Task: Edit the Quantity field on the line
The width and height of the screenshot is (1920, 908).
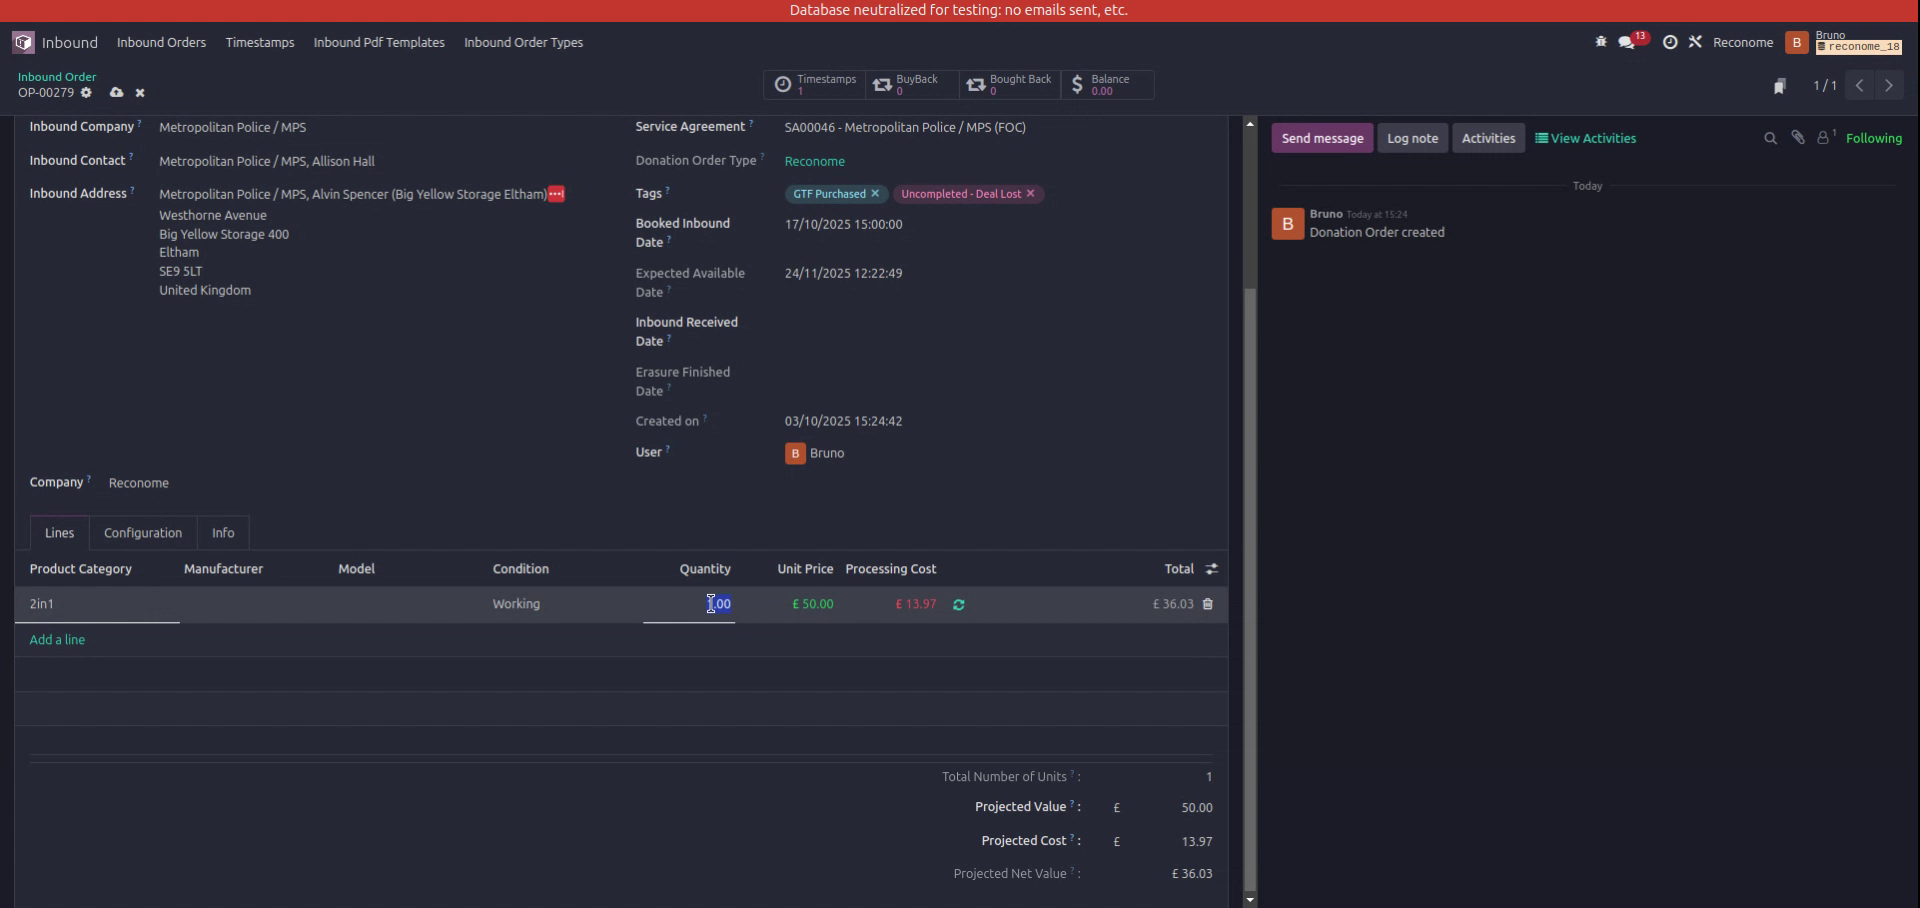Action: tap(716, 604)
